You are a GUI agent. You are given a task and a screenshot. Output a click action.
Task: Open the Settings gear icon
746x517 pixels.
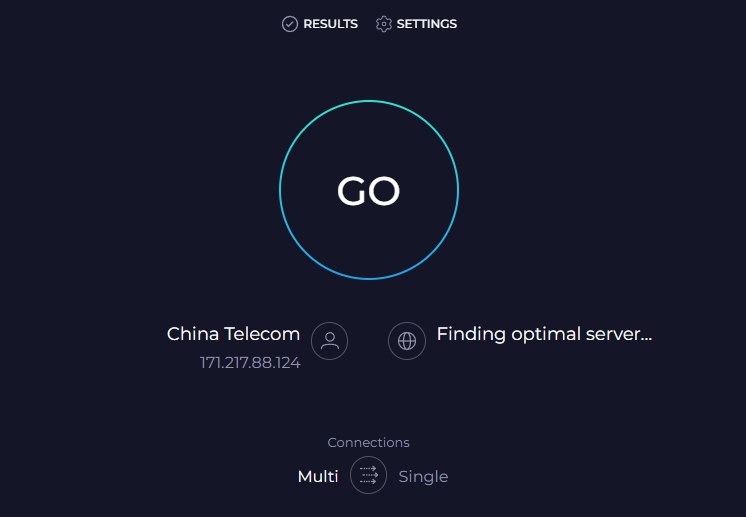384,24
